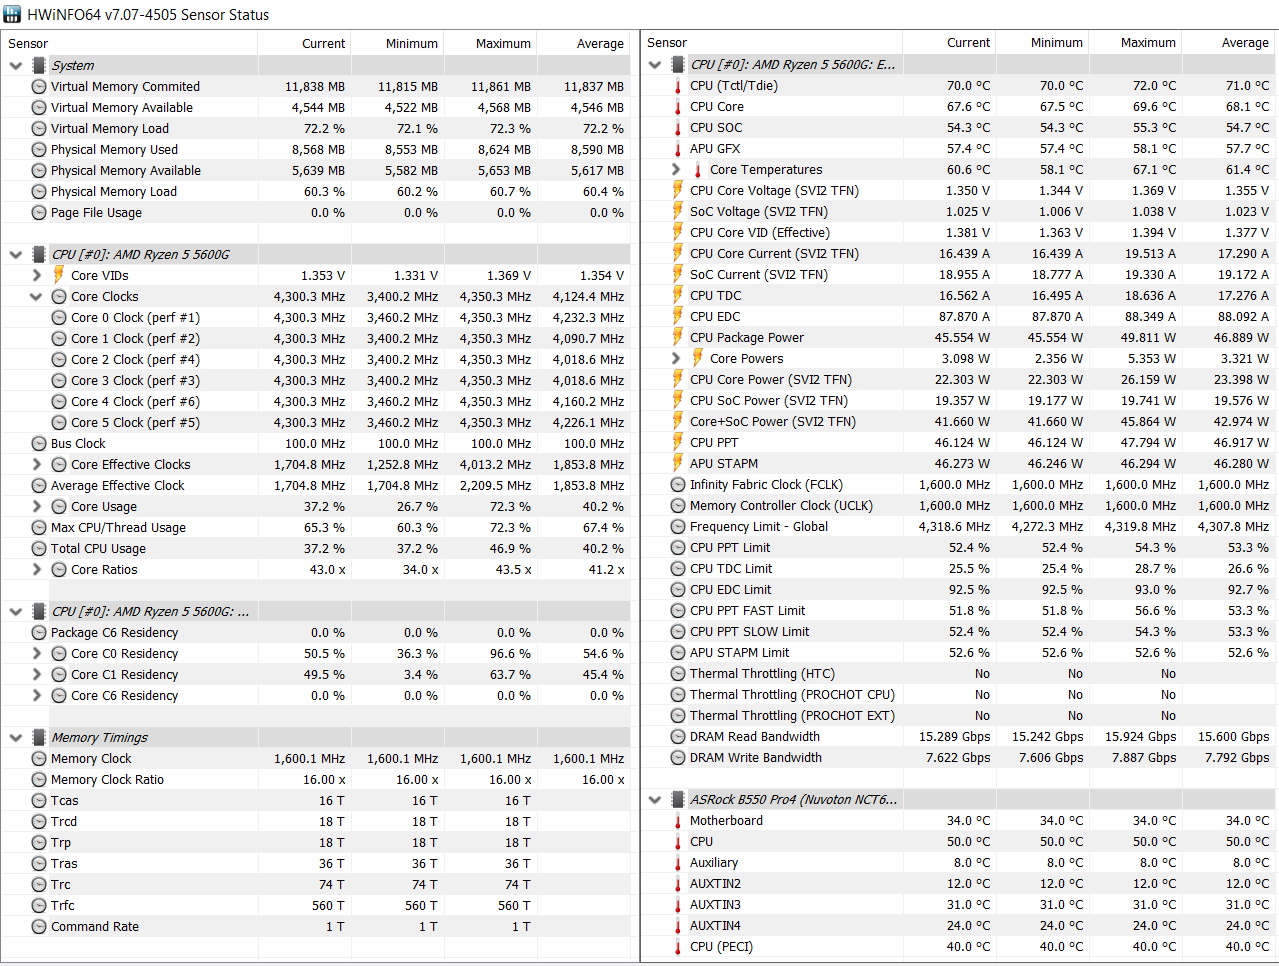This screenshot has height=966, width=1279.
Task: Click the clock icon for Core 3 Clock
Action: pyautogui.click(x=59, y=380)
